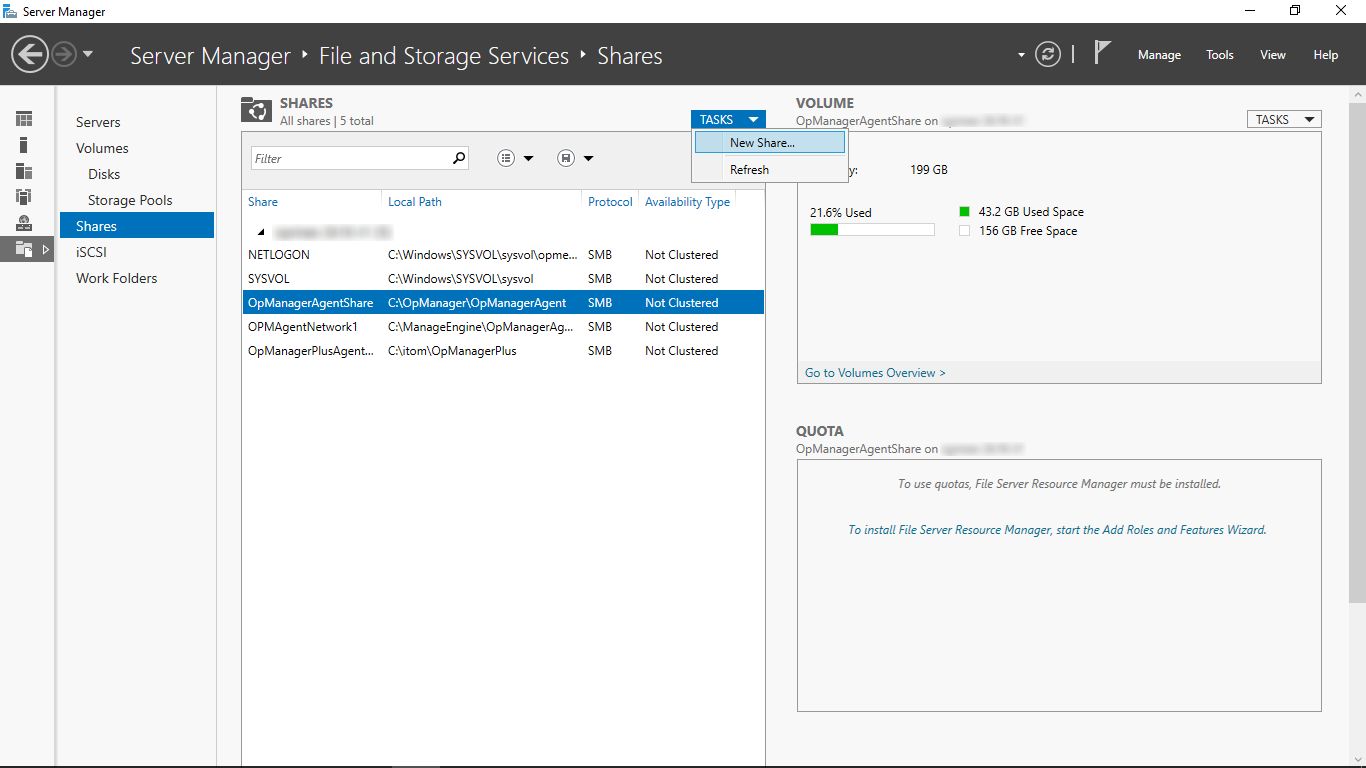Open the Dashboard icon in the left sidebar
The width and height of the screenshot is (1366, 768).
pos(24,119)
